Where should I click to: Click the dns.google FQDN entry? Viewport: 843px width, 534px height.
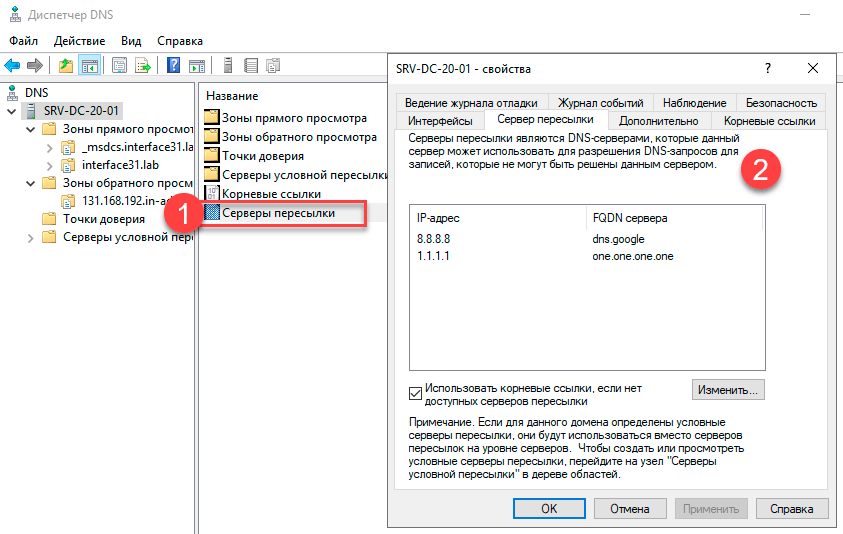tap(618, 239)
